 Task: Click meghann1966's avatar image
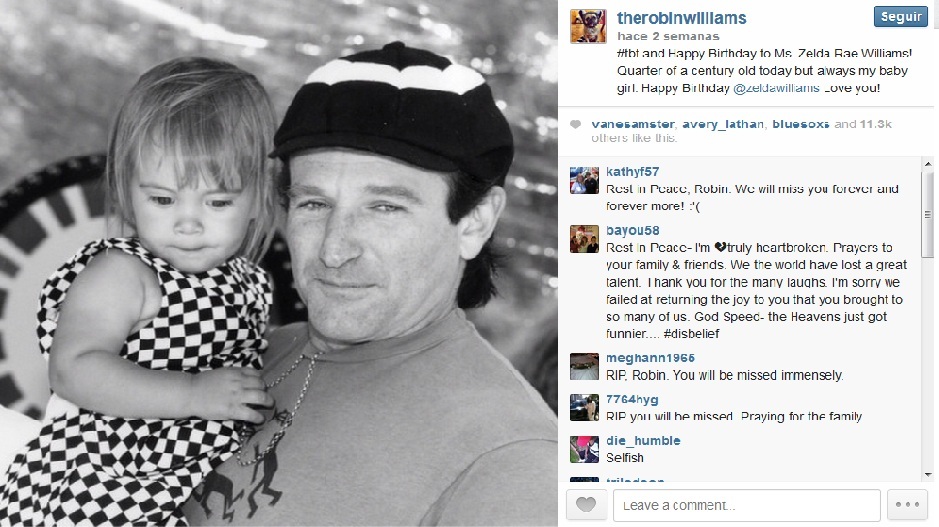tap(584, 367)
